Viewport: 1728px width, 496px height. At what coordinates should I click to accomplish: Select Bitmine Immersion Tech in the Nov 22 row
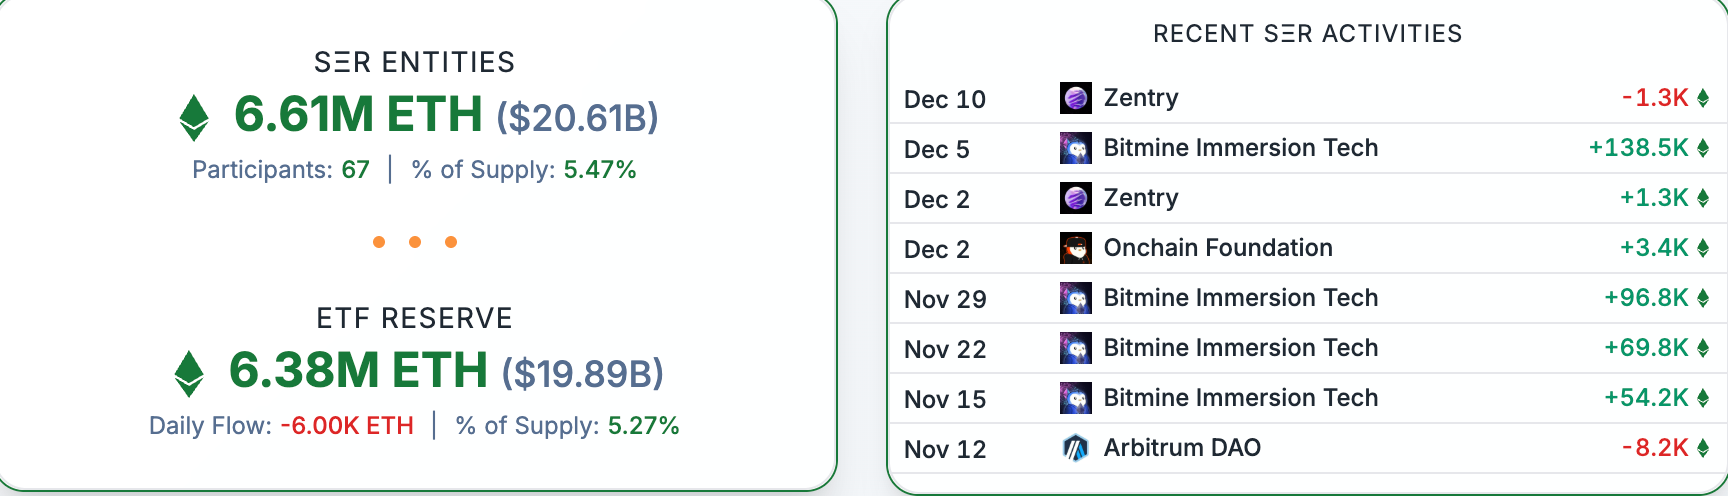[1240, 348]
